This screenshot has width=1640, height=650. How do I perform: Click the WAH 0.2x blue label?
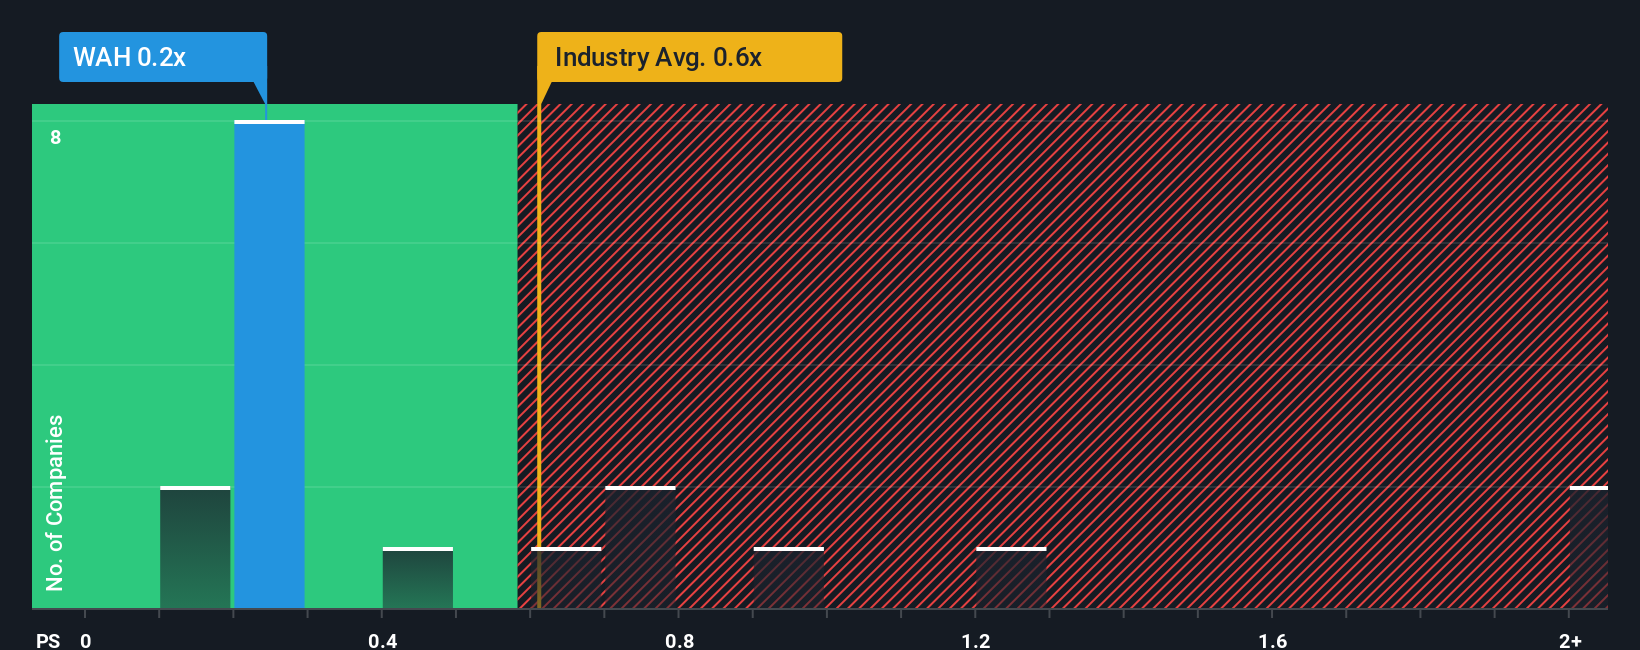pos(163,57)
